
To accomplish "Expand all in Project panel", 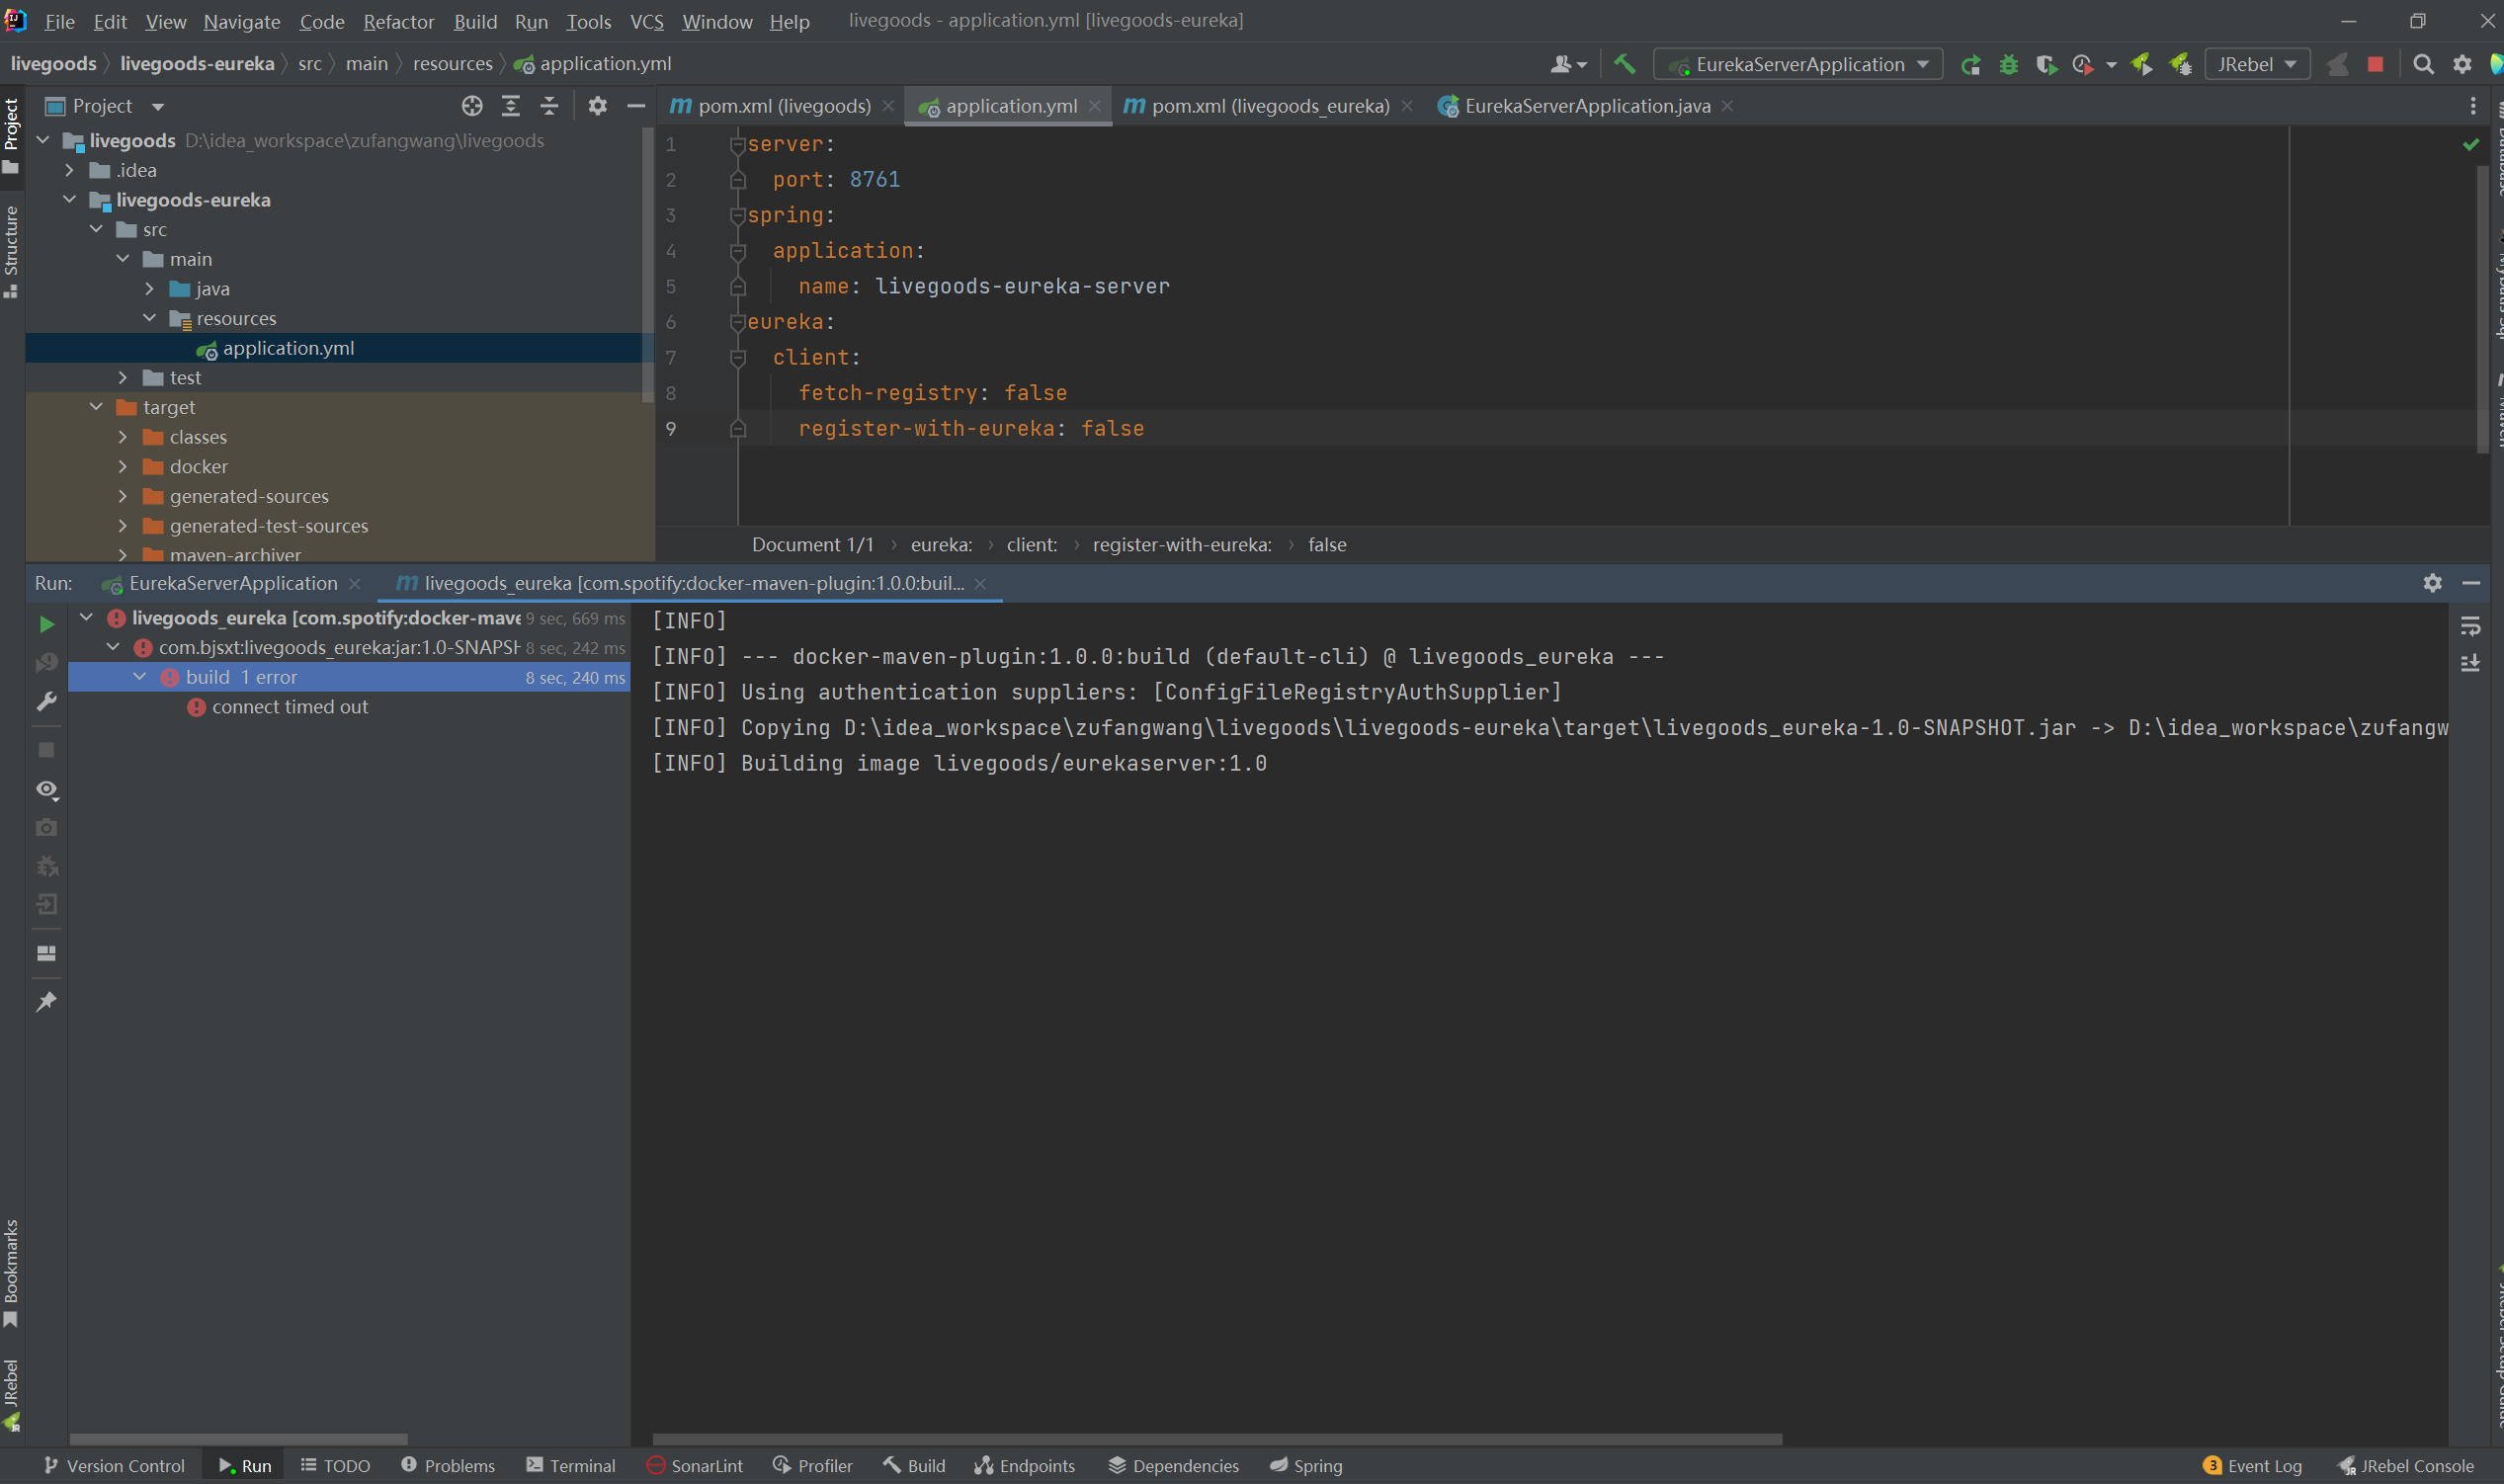I will 511,106.
